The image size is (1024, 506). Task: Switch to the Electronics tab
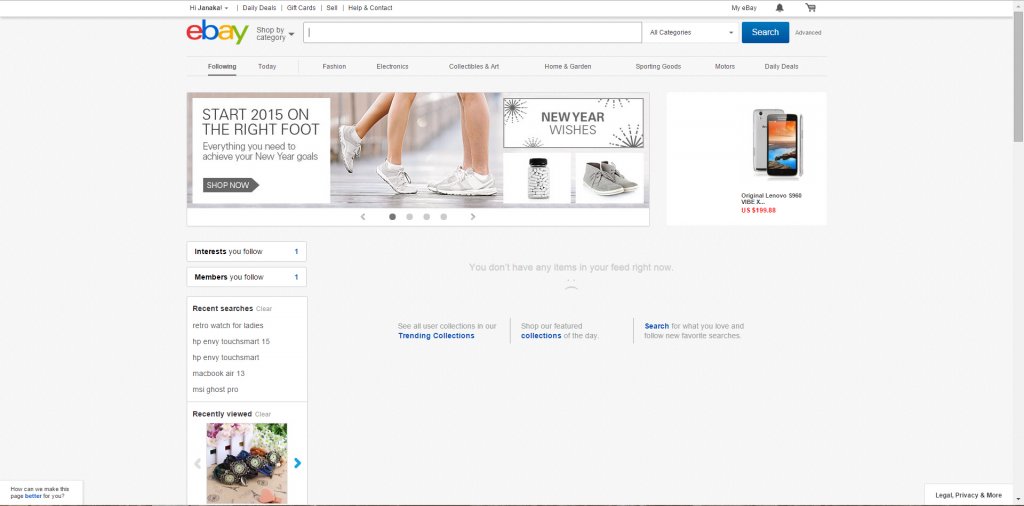pos(392,67)
